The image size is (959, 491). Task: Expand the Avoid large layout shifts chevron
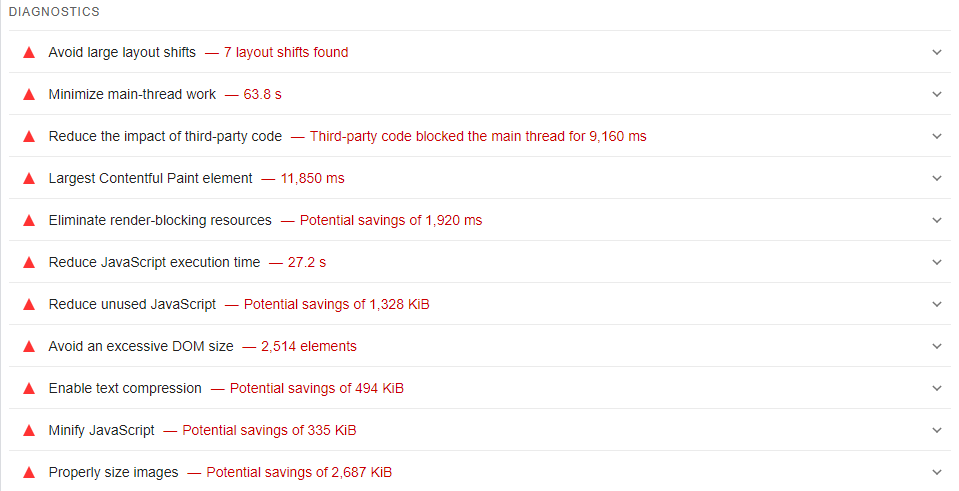(x=937, y=52)
